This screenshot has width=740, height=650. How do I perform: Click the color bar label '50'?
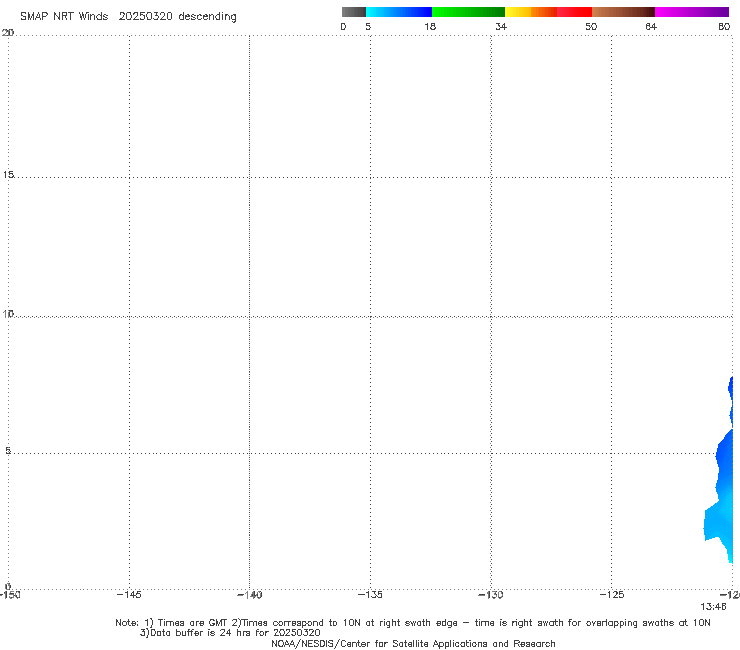tap(591, 27)
